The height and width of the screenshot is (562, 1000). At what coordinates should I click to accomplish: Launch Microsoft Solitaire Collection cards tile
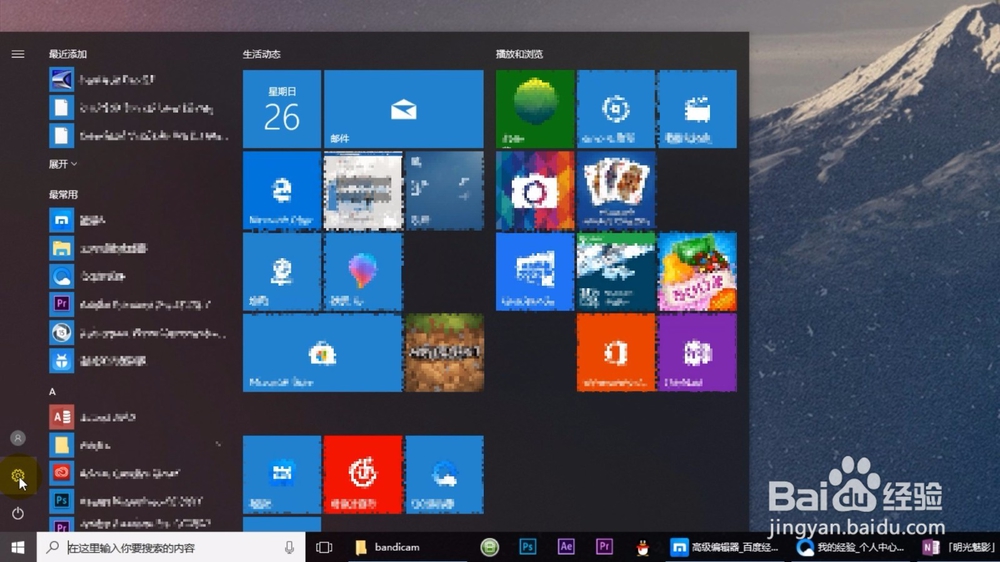pyautogui.click(x=616, y=190)
